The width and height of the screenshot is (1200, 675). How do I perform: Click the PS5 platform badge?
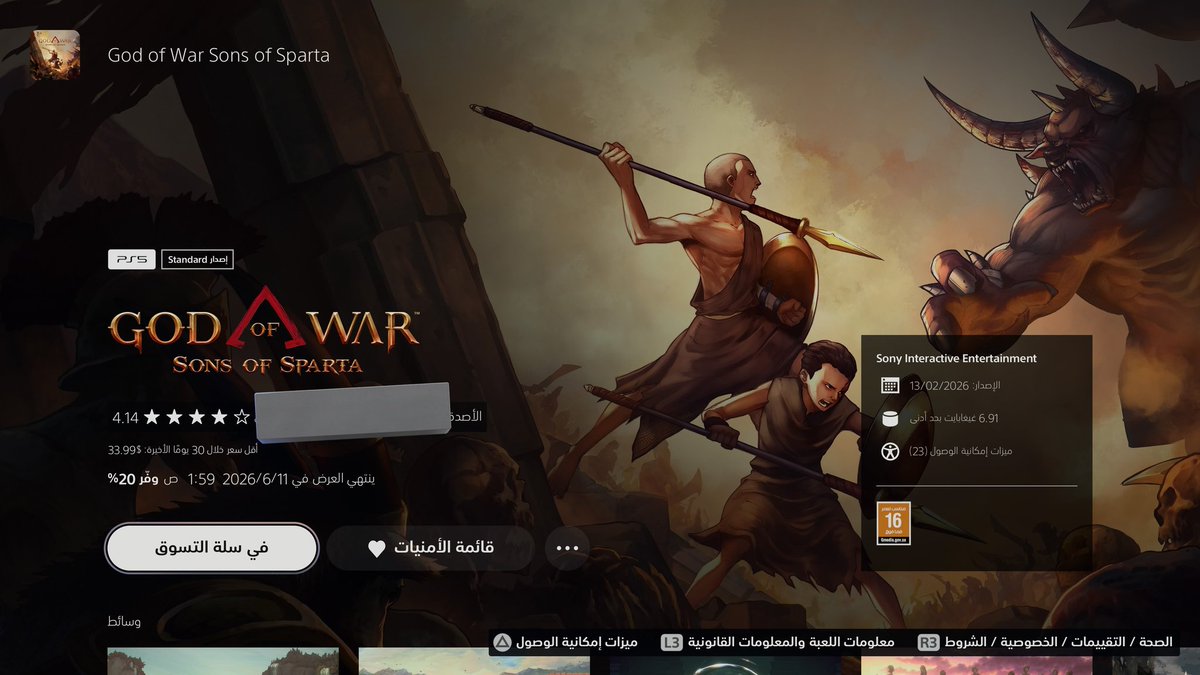(132, 260)
